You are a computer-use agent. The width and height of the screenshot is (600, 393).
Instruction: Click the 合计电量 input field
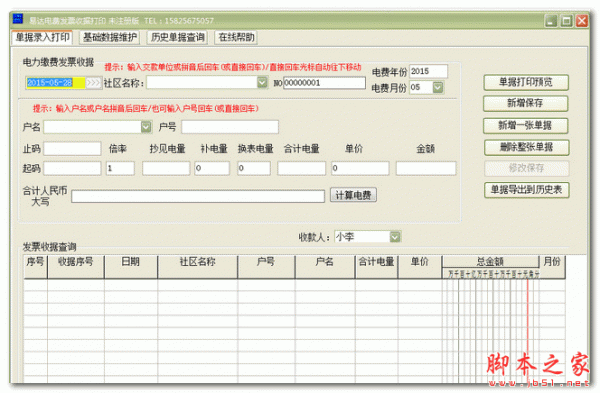point(302,168)
